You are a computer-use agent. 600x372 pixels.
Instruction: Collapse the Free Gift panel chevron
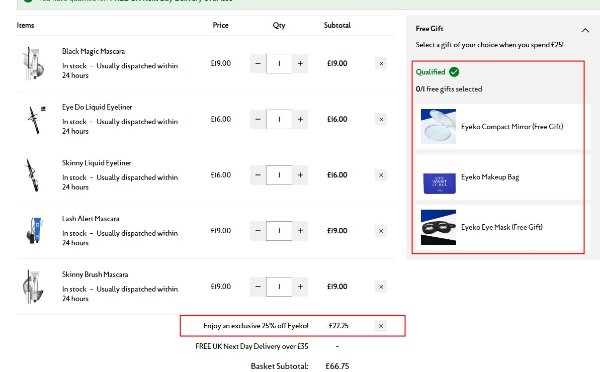click(x=585, y=30)
